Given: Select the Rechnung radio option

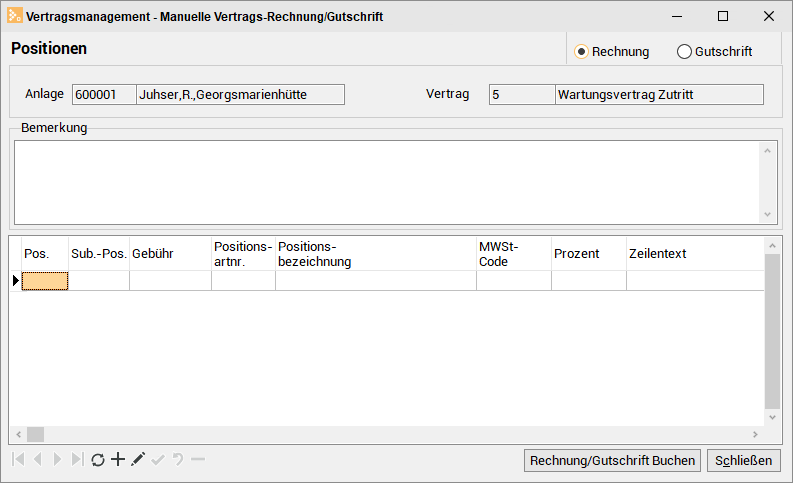Looking at the screenshot, I should [x=611, y=52].
